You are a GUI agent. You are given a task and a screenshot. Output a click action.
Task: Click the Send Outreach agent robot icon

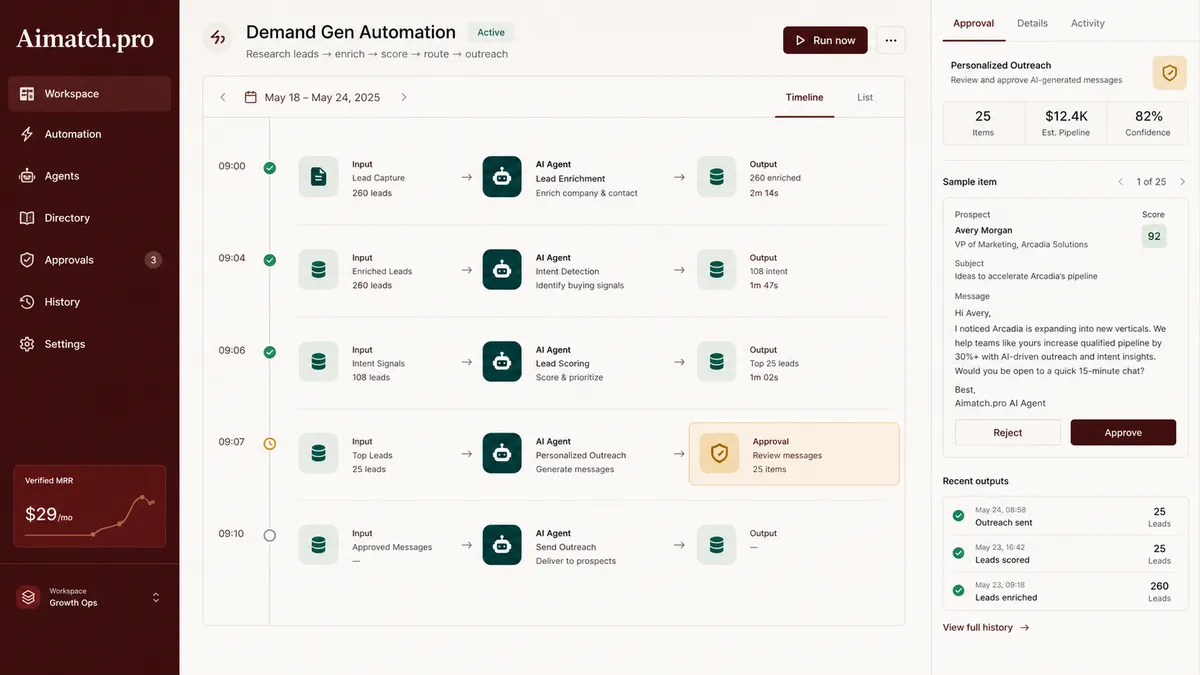[502, 545]
